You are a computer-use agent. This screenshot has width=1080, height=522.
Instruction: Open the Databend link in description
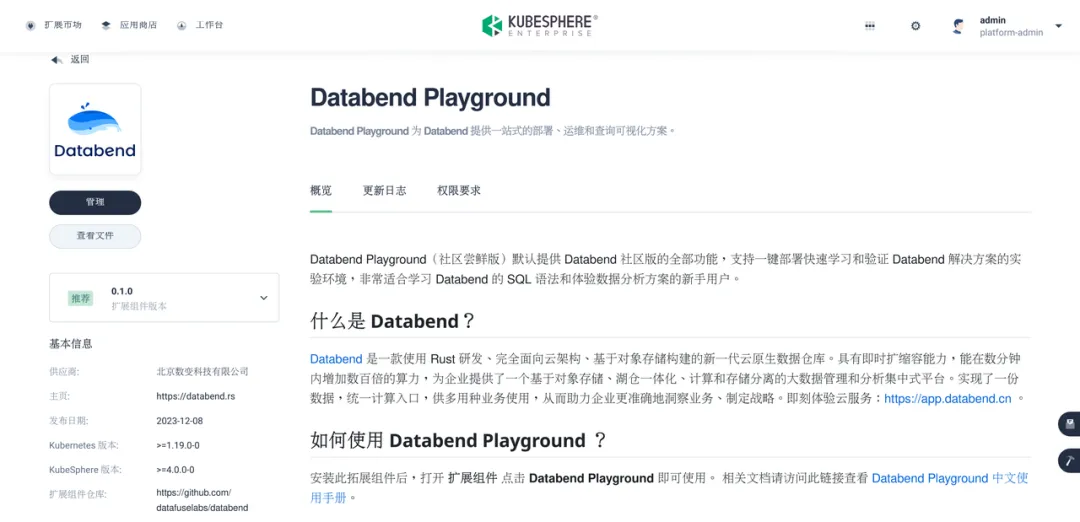[x=336, y=359]
